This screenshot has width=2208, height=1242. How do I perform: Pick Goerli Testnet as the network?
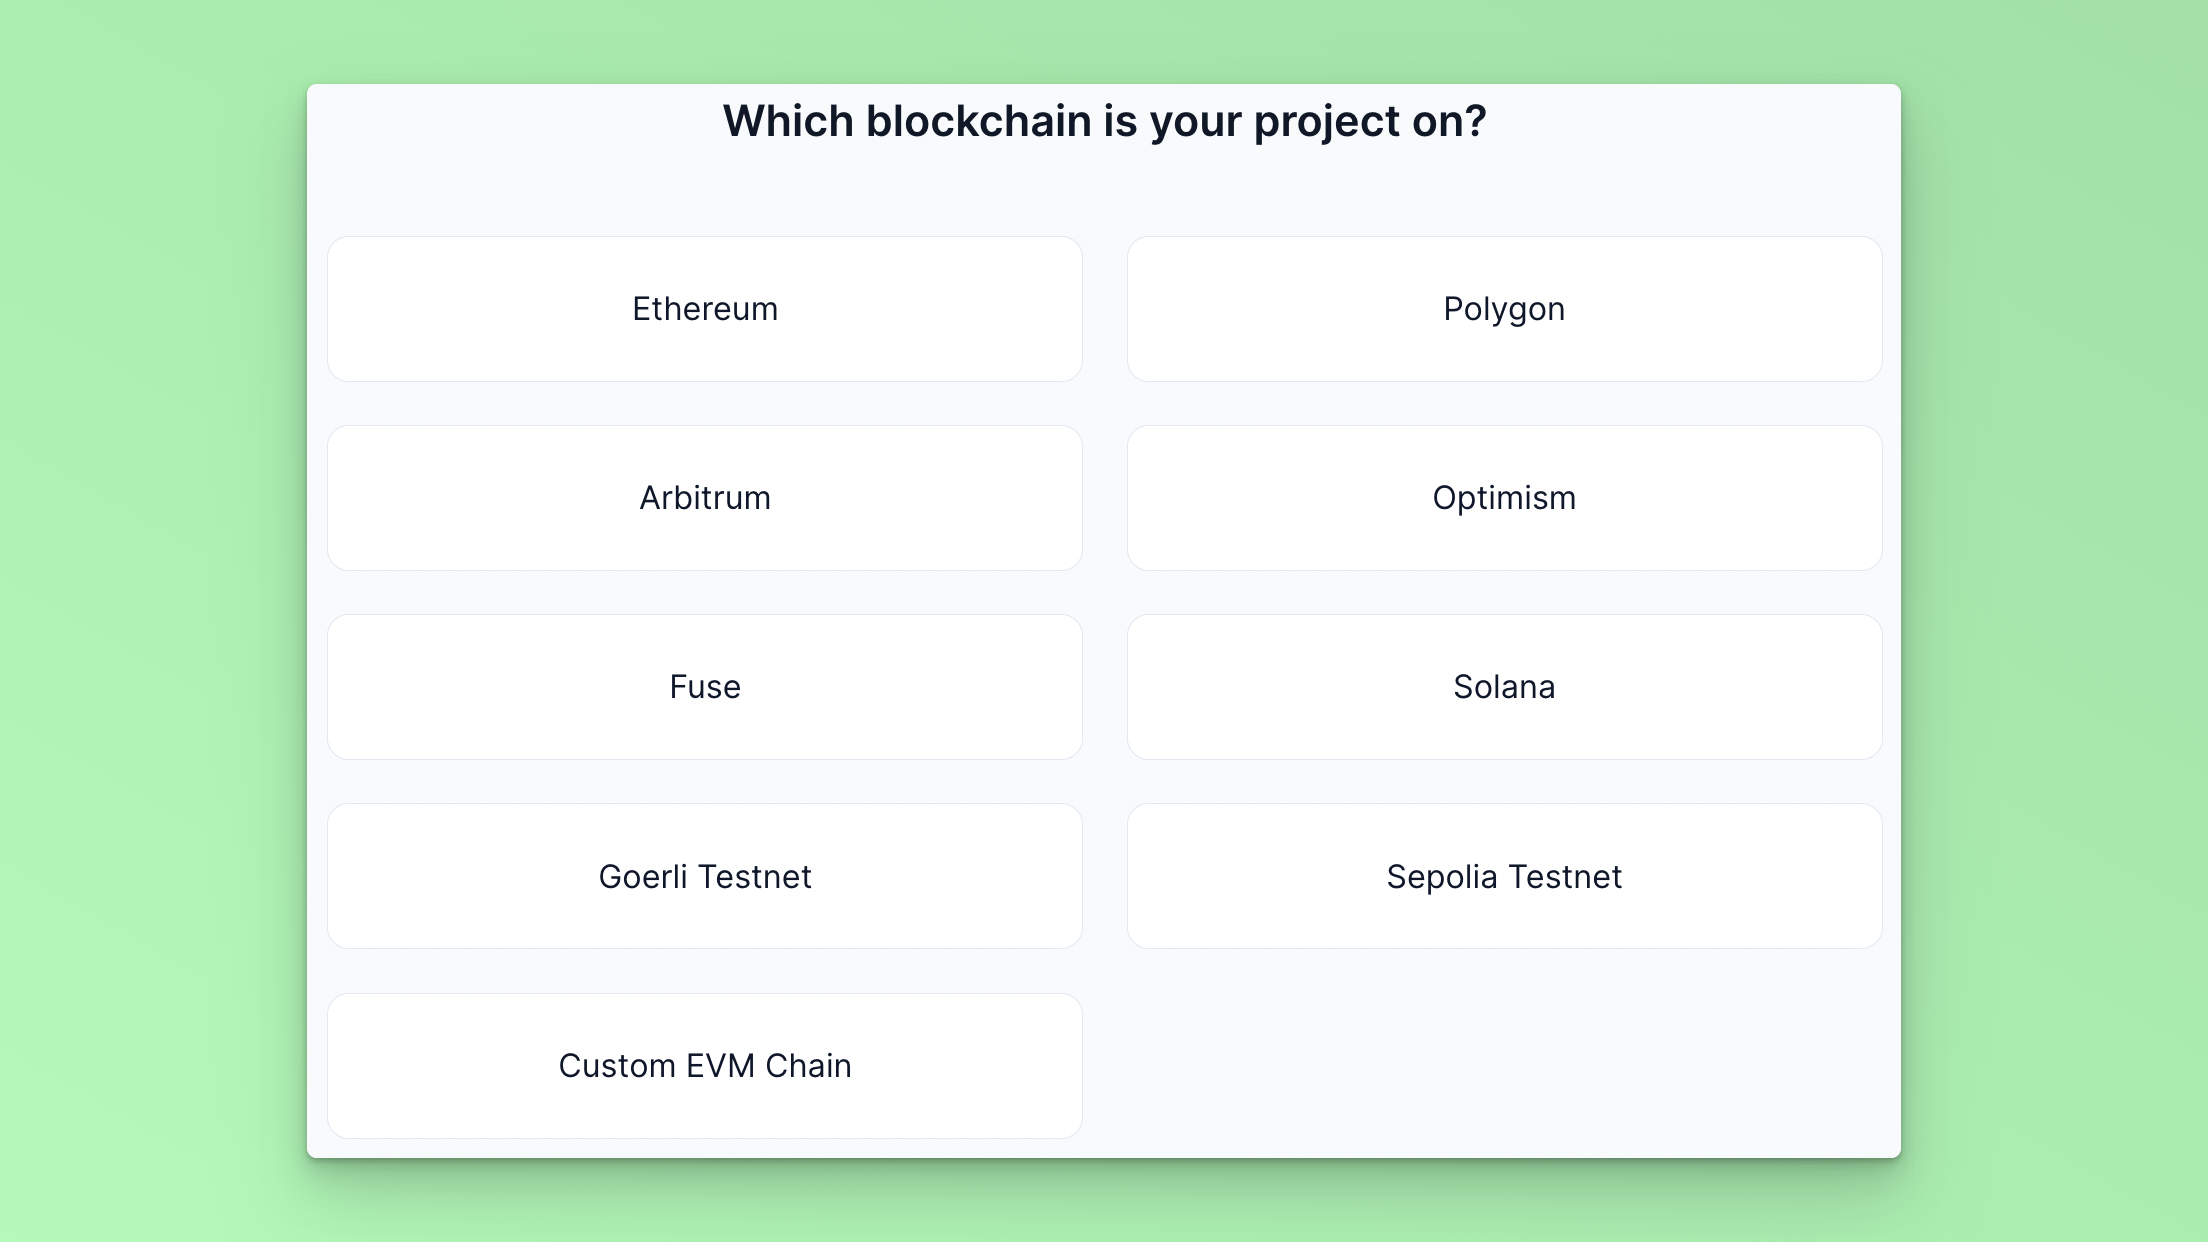(705, 876)
